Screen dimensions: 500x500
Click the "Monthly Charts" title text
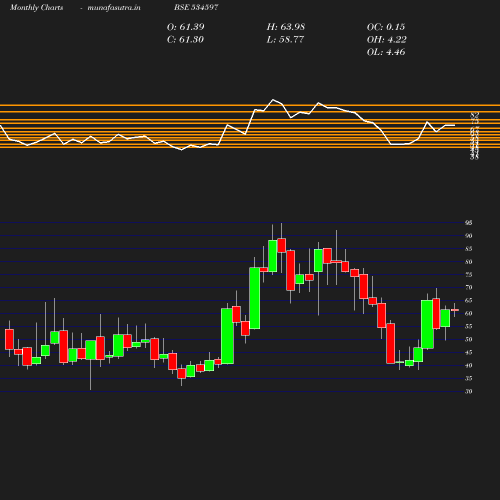point(36,8)
